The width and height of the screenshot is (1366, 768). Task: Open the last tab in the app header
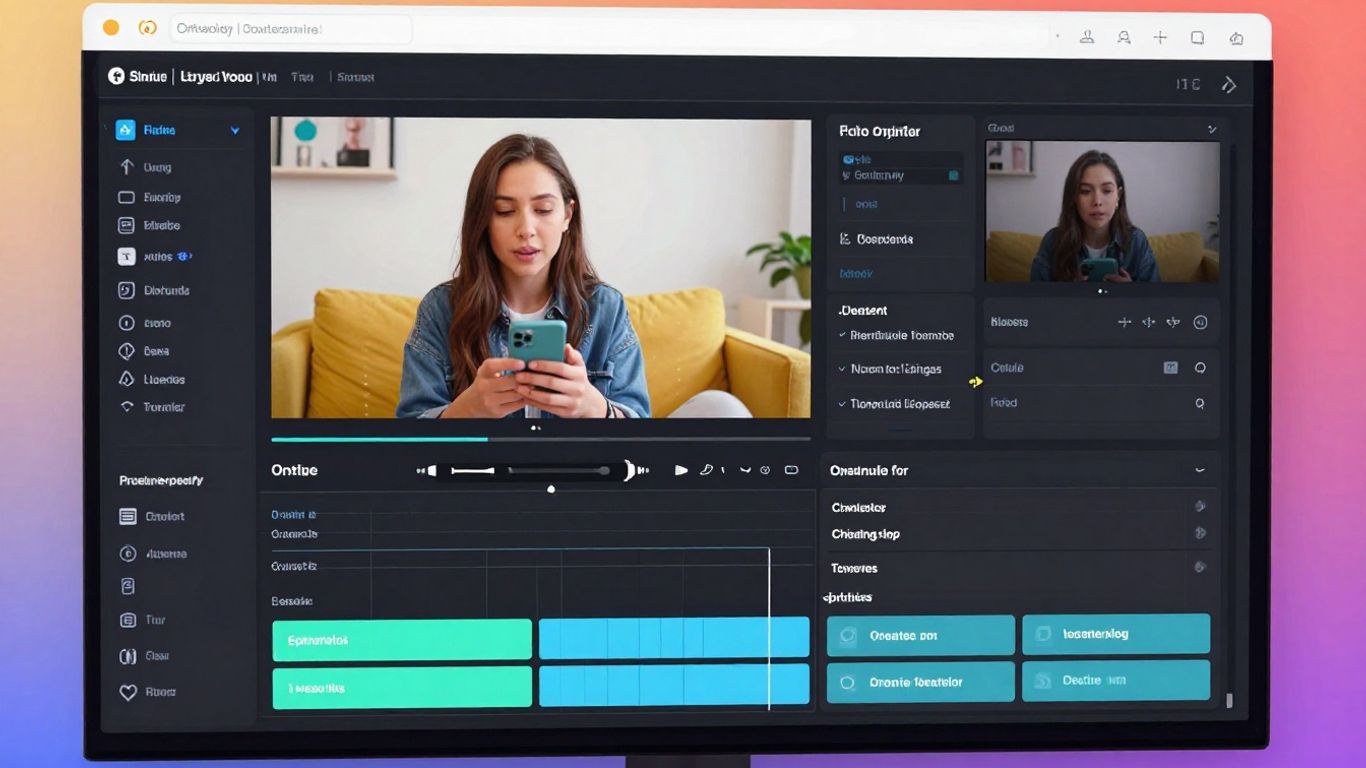pyautogui.click(x=356, y=77)
